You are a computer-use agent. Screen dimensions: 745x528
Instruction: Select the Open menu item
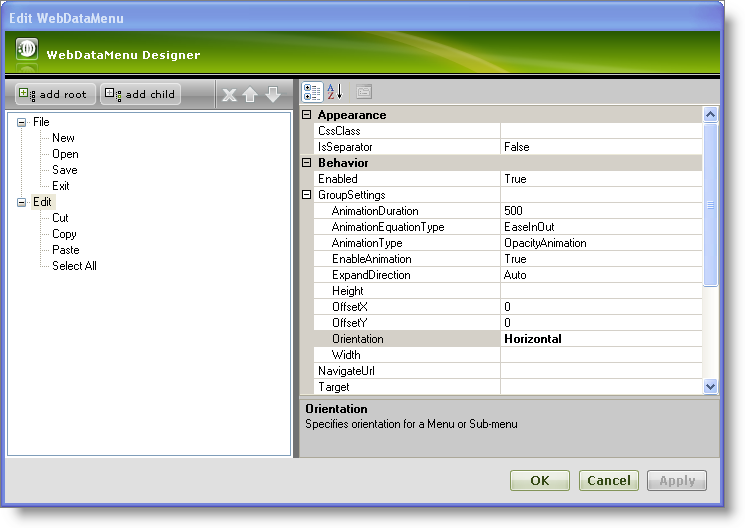[x=65, y=154]
